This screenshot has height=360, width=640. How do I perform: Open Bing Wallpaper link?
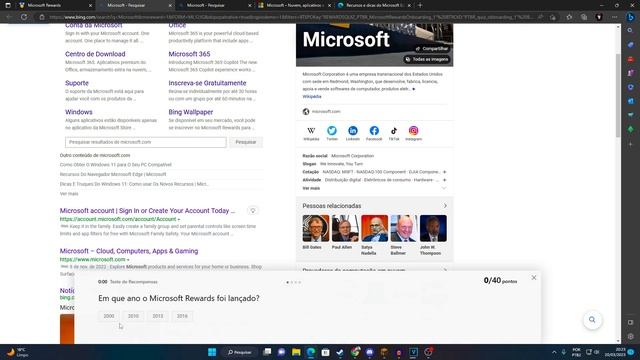[191, 112]
